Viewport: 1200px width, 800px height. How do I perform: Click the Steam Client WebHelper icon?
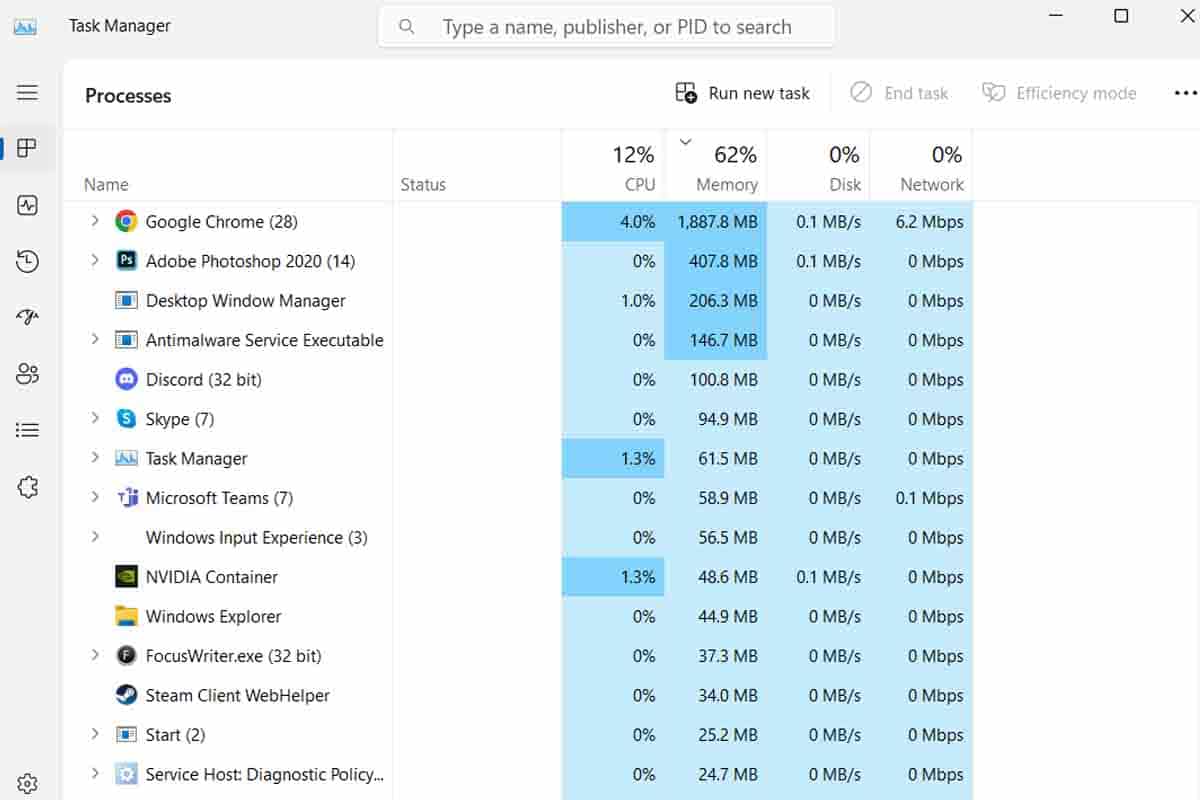(x=126, y=695)
